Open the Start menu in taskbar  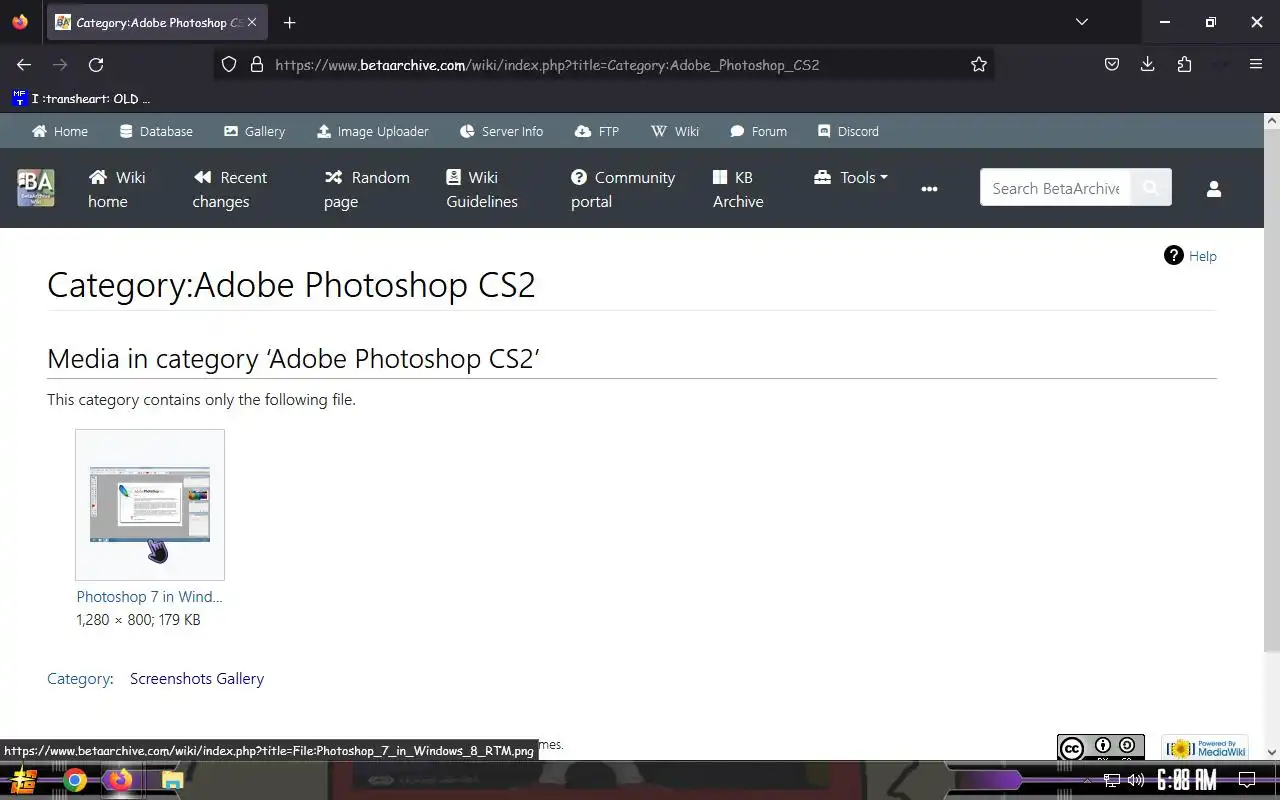pos(23,780)
